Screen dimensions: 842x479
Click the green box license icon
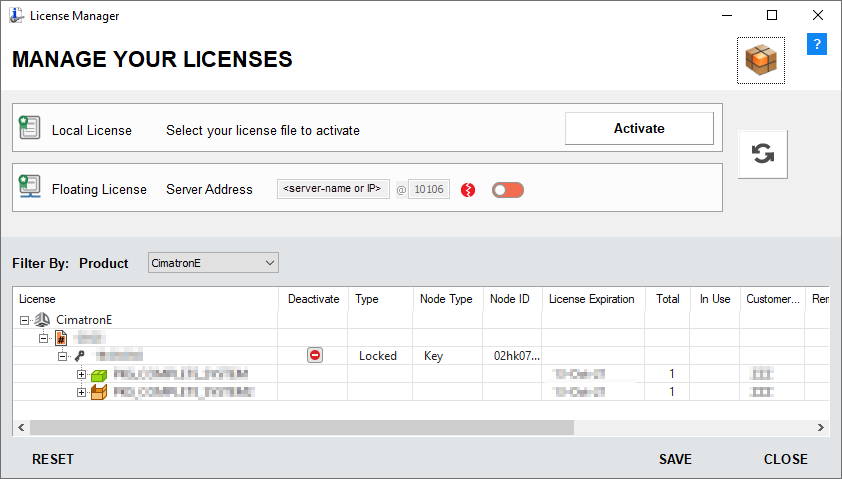[99, 374]
